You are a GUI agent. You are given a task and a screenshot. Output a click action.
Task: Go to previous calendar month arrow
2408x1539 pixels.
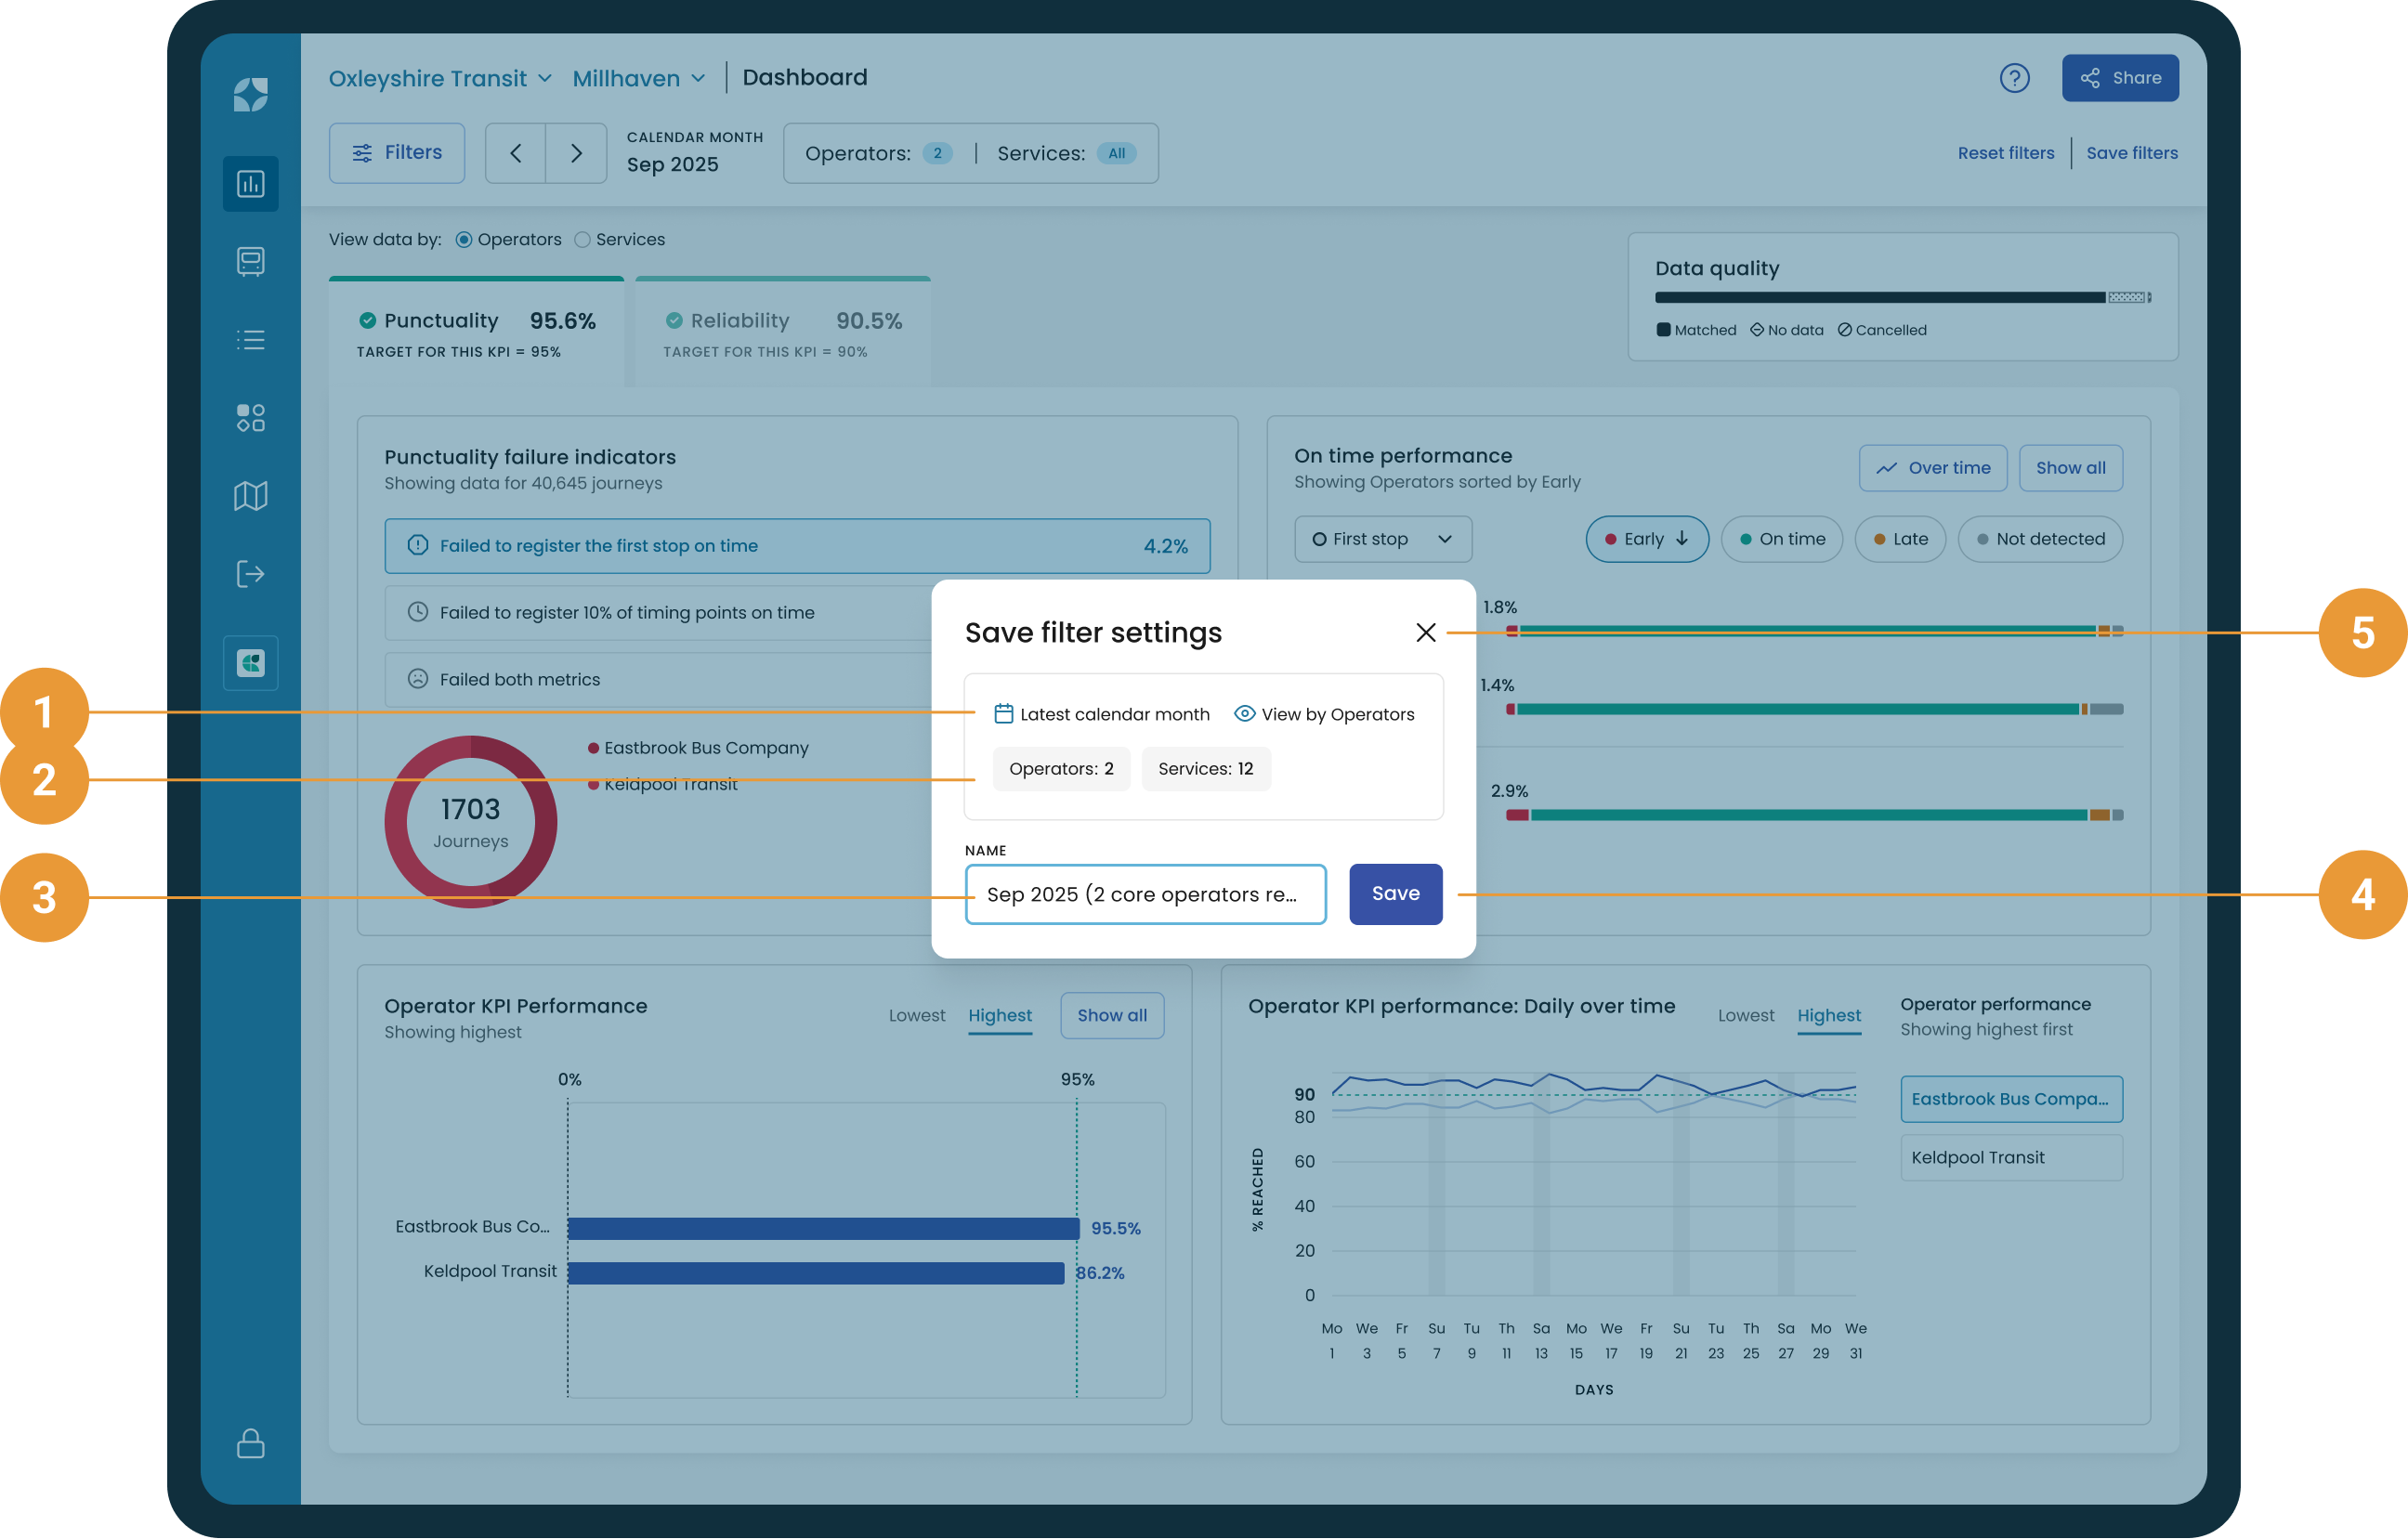[516, 153]
